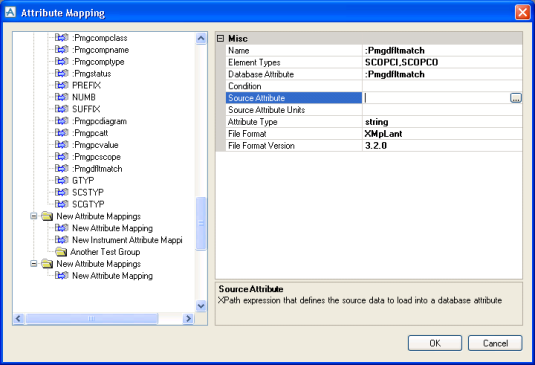Collapse the second New Attribute Mappings folder
The width and height of the screenshot is (535, 365).
point(33,263)
